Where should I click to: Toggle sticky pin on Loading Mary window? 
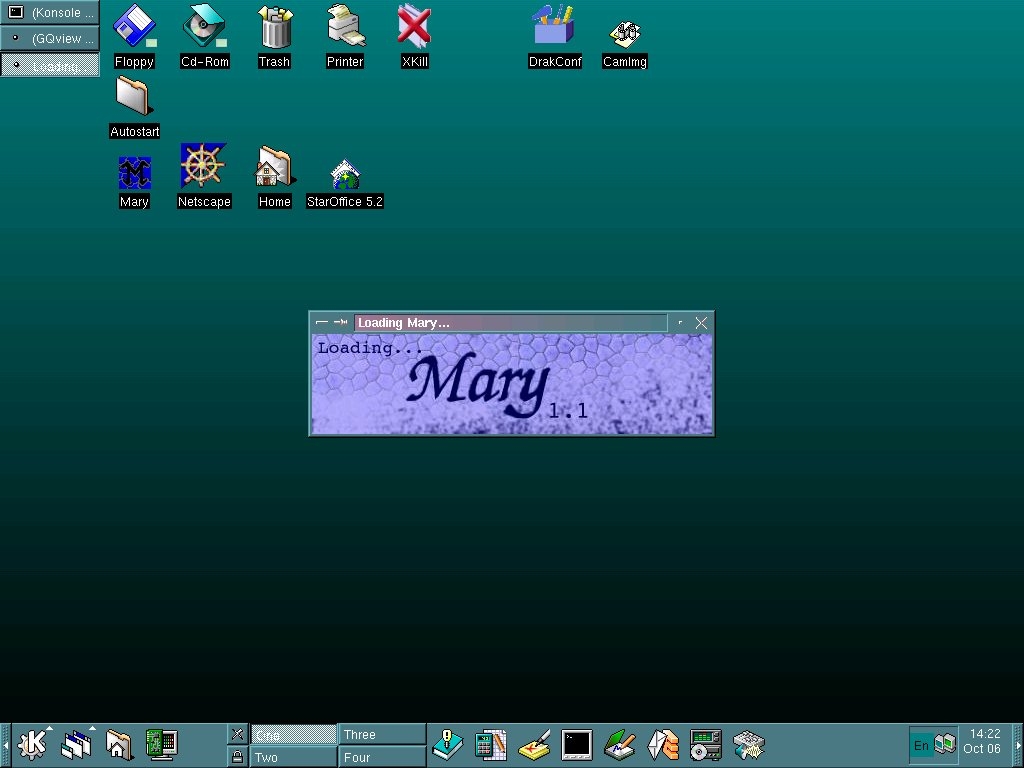pyautogui.click(x=341, y=322)
